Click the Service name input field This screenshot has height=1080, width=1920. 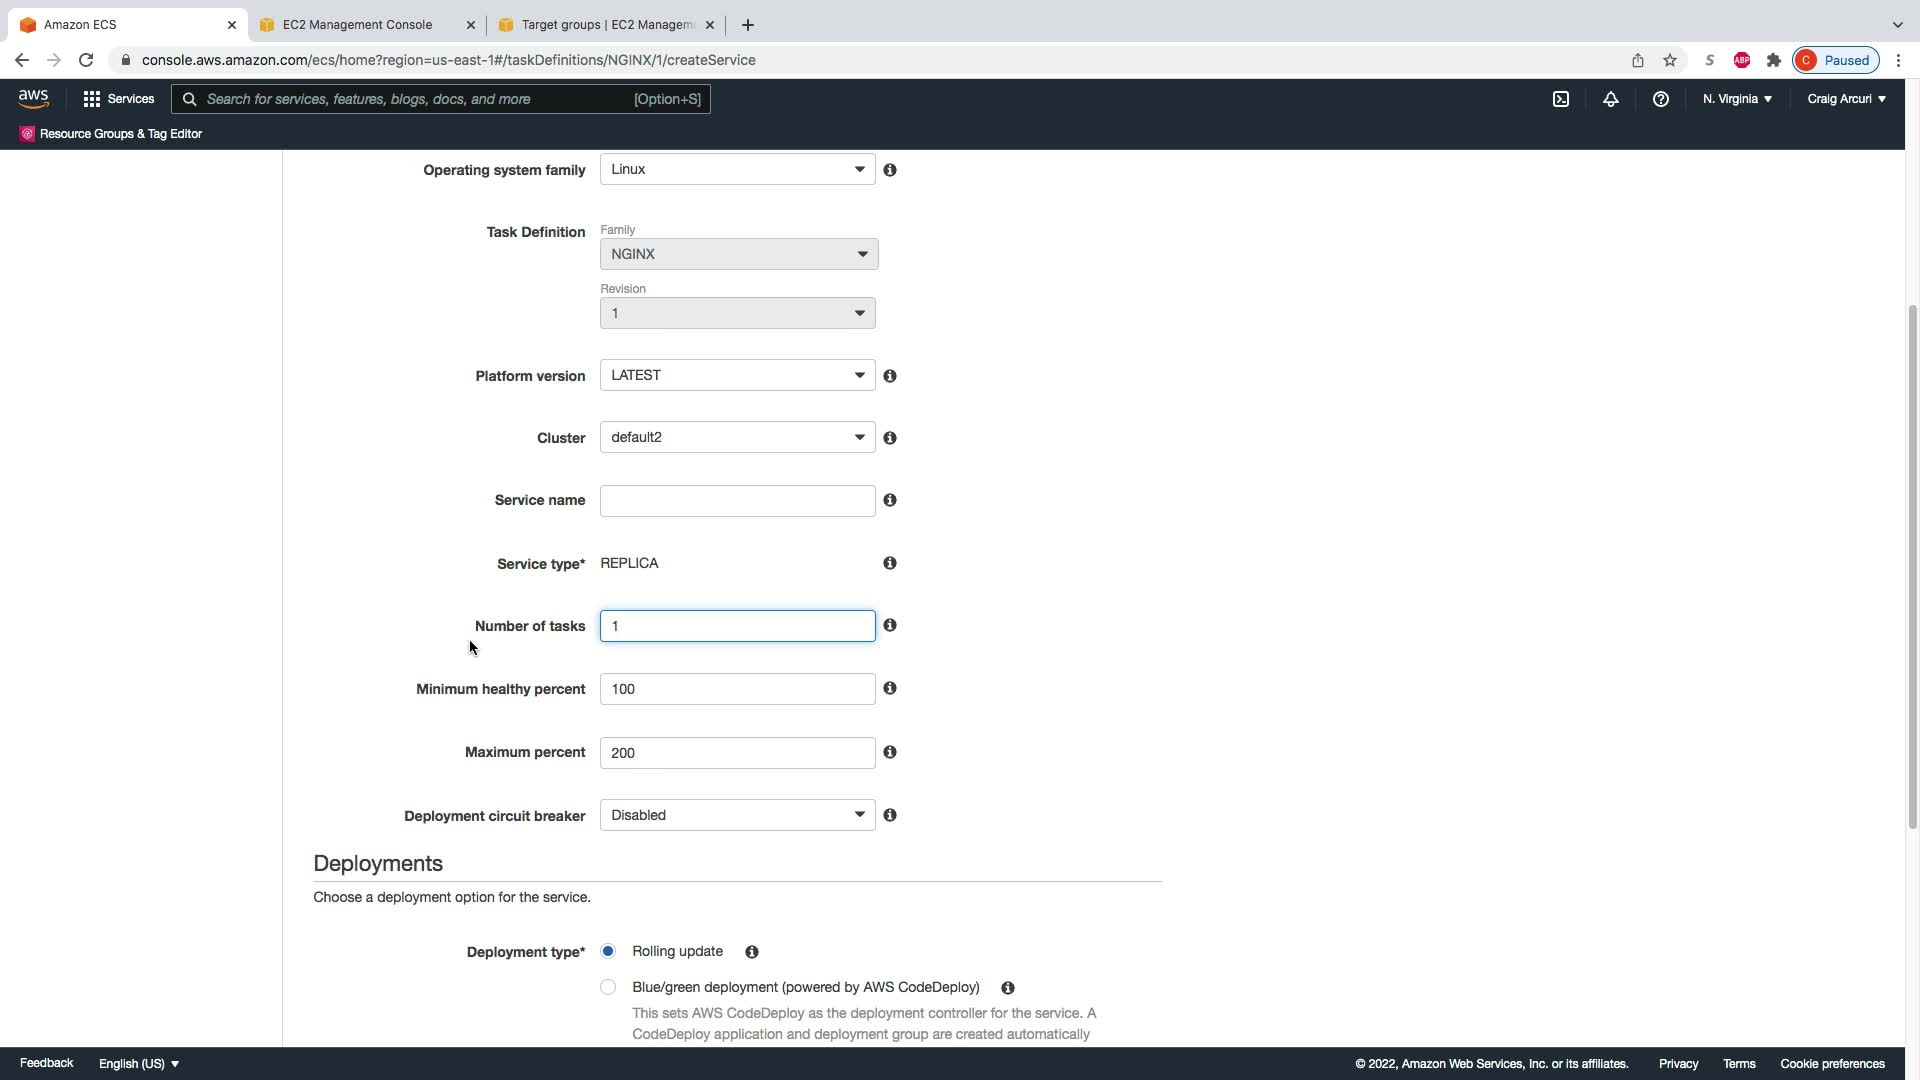(737, 501)
